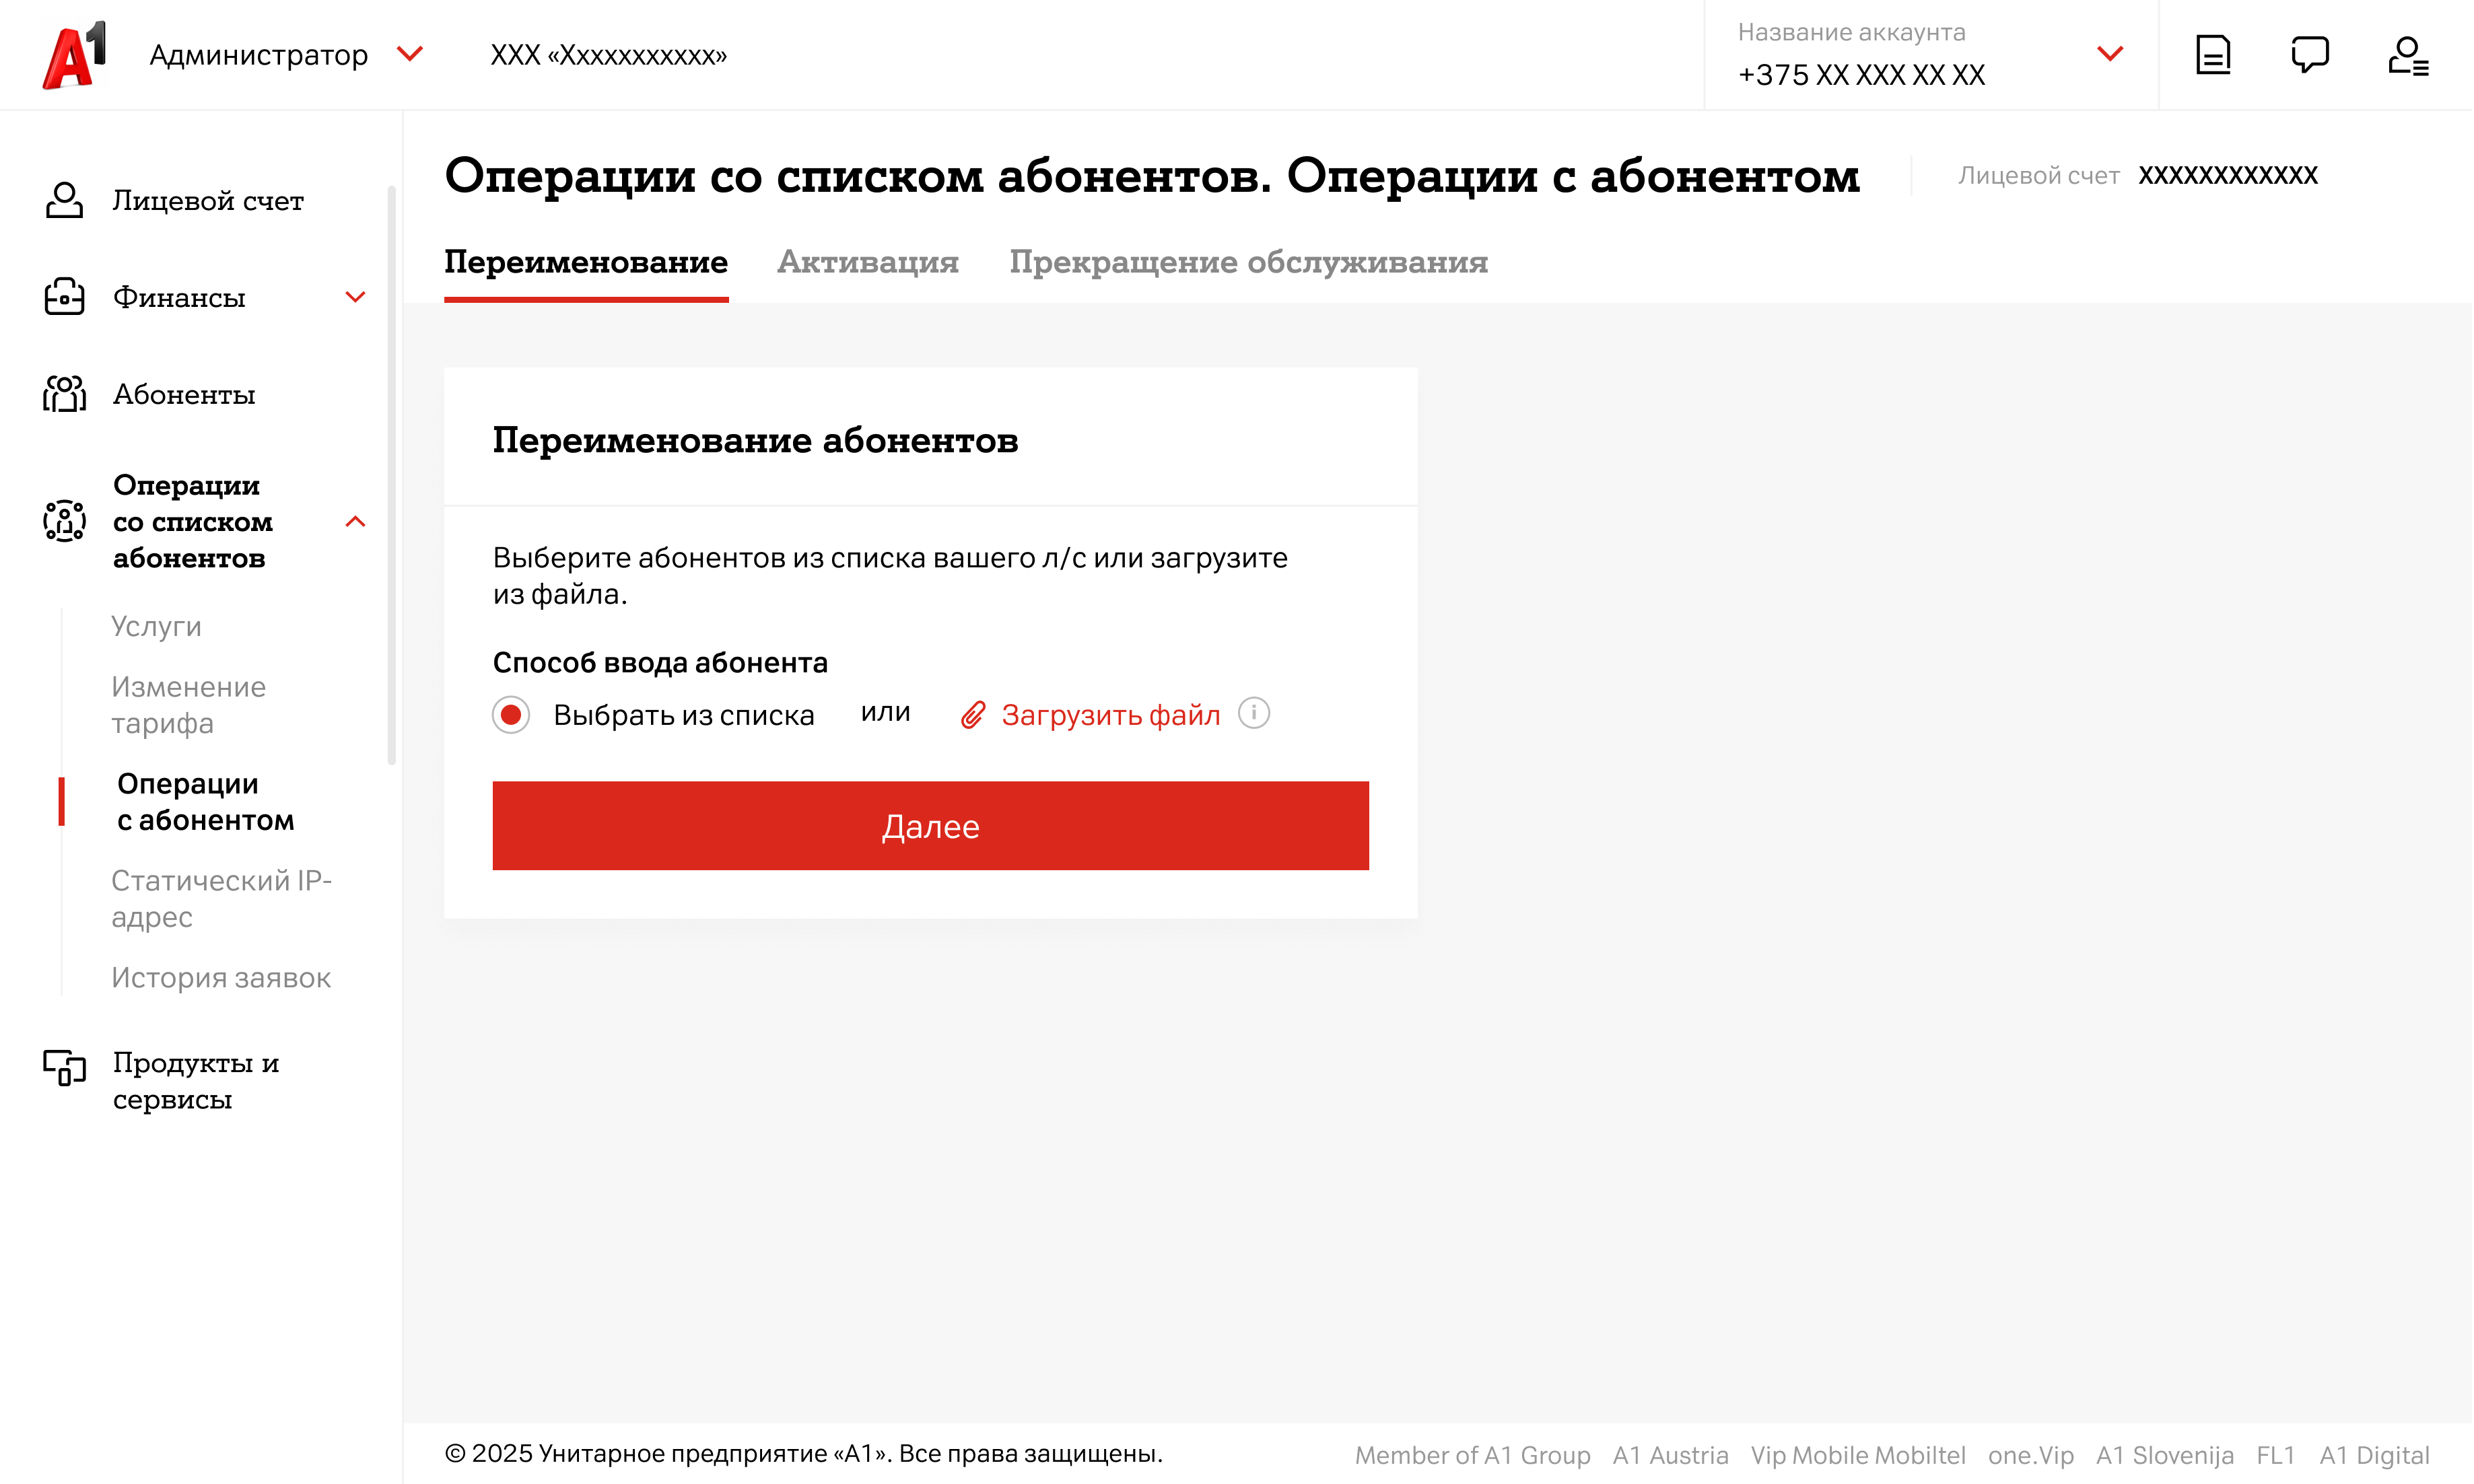Click the Загрузить файл link
The image size is (2474, 1484).
(1110, 715)
